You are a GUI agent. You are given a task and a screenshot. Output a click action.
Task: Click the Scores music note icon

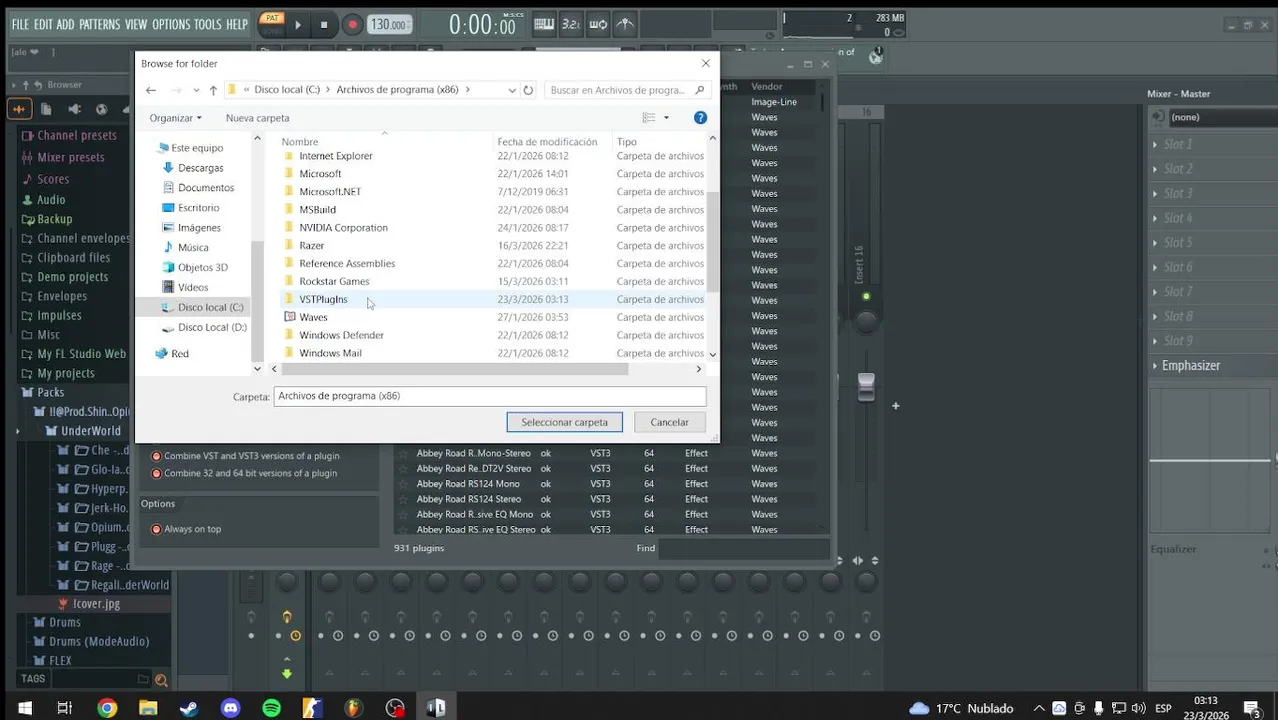coord(26,179)
